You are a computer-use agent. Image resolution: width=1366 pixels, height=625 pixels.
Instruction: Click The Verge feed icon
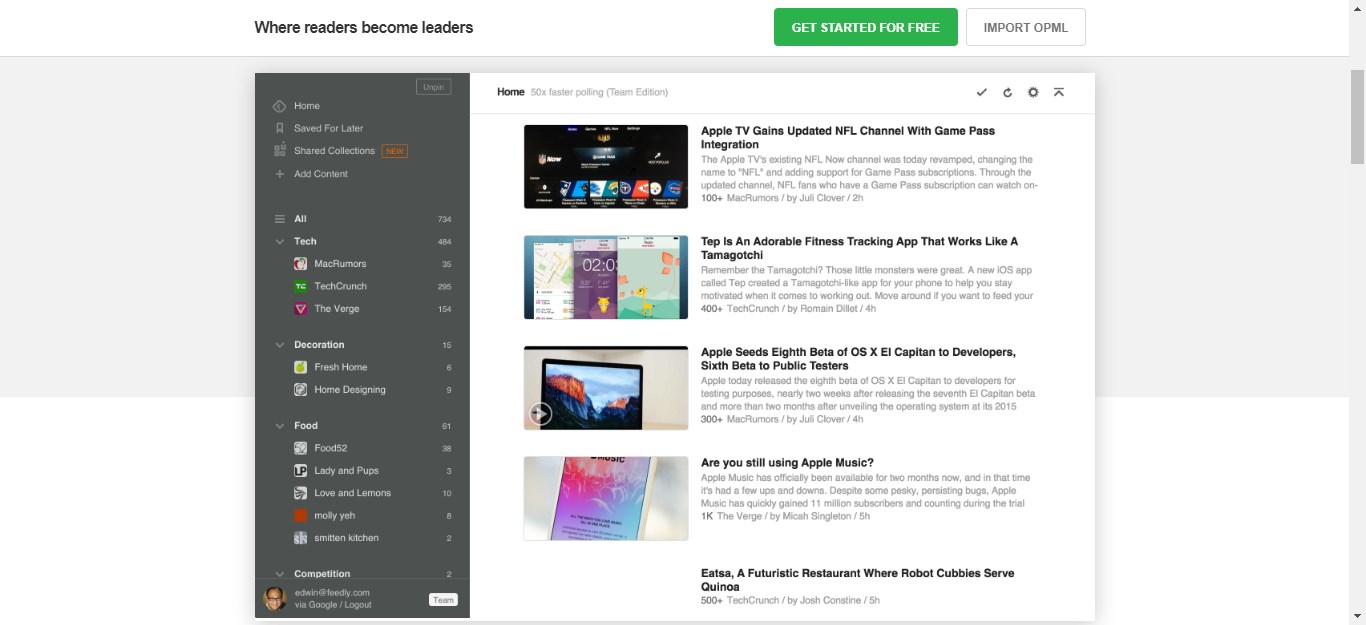coord(301,309)
